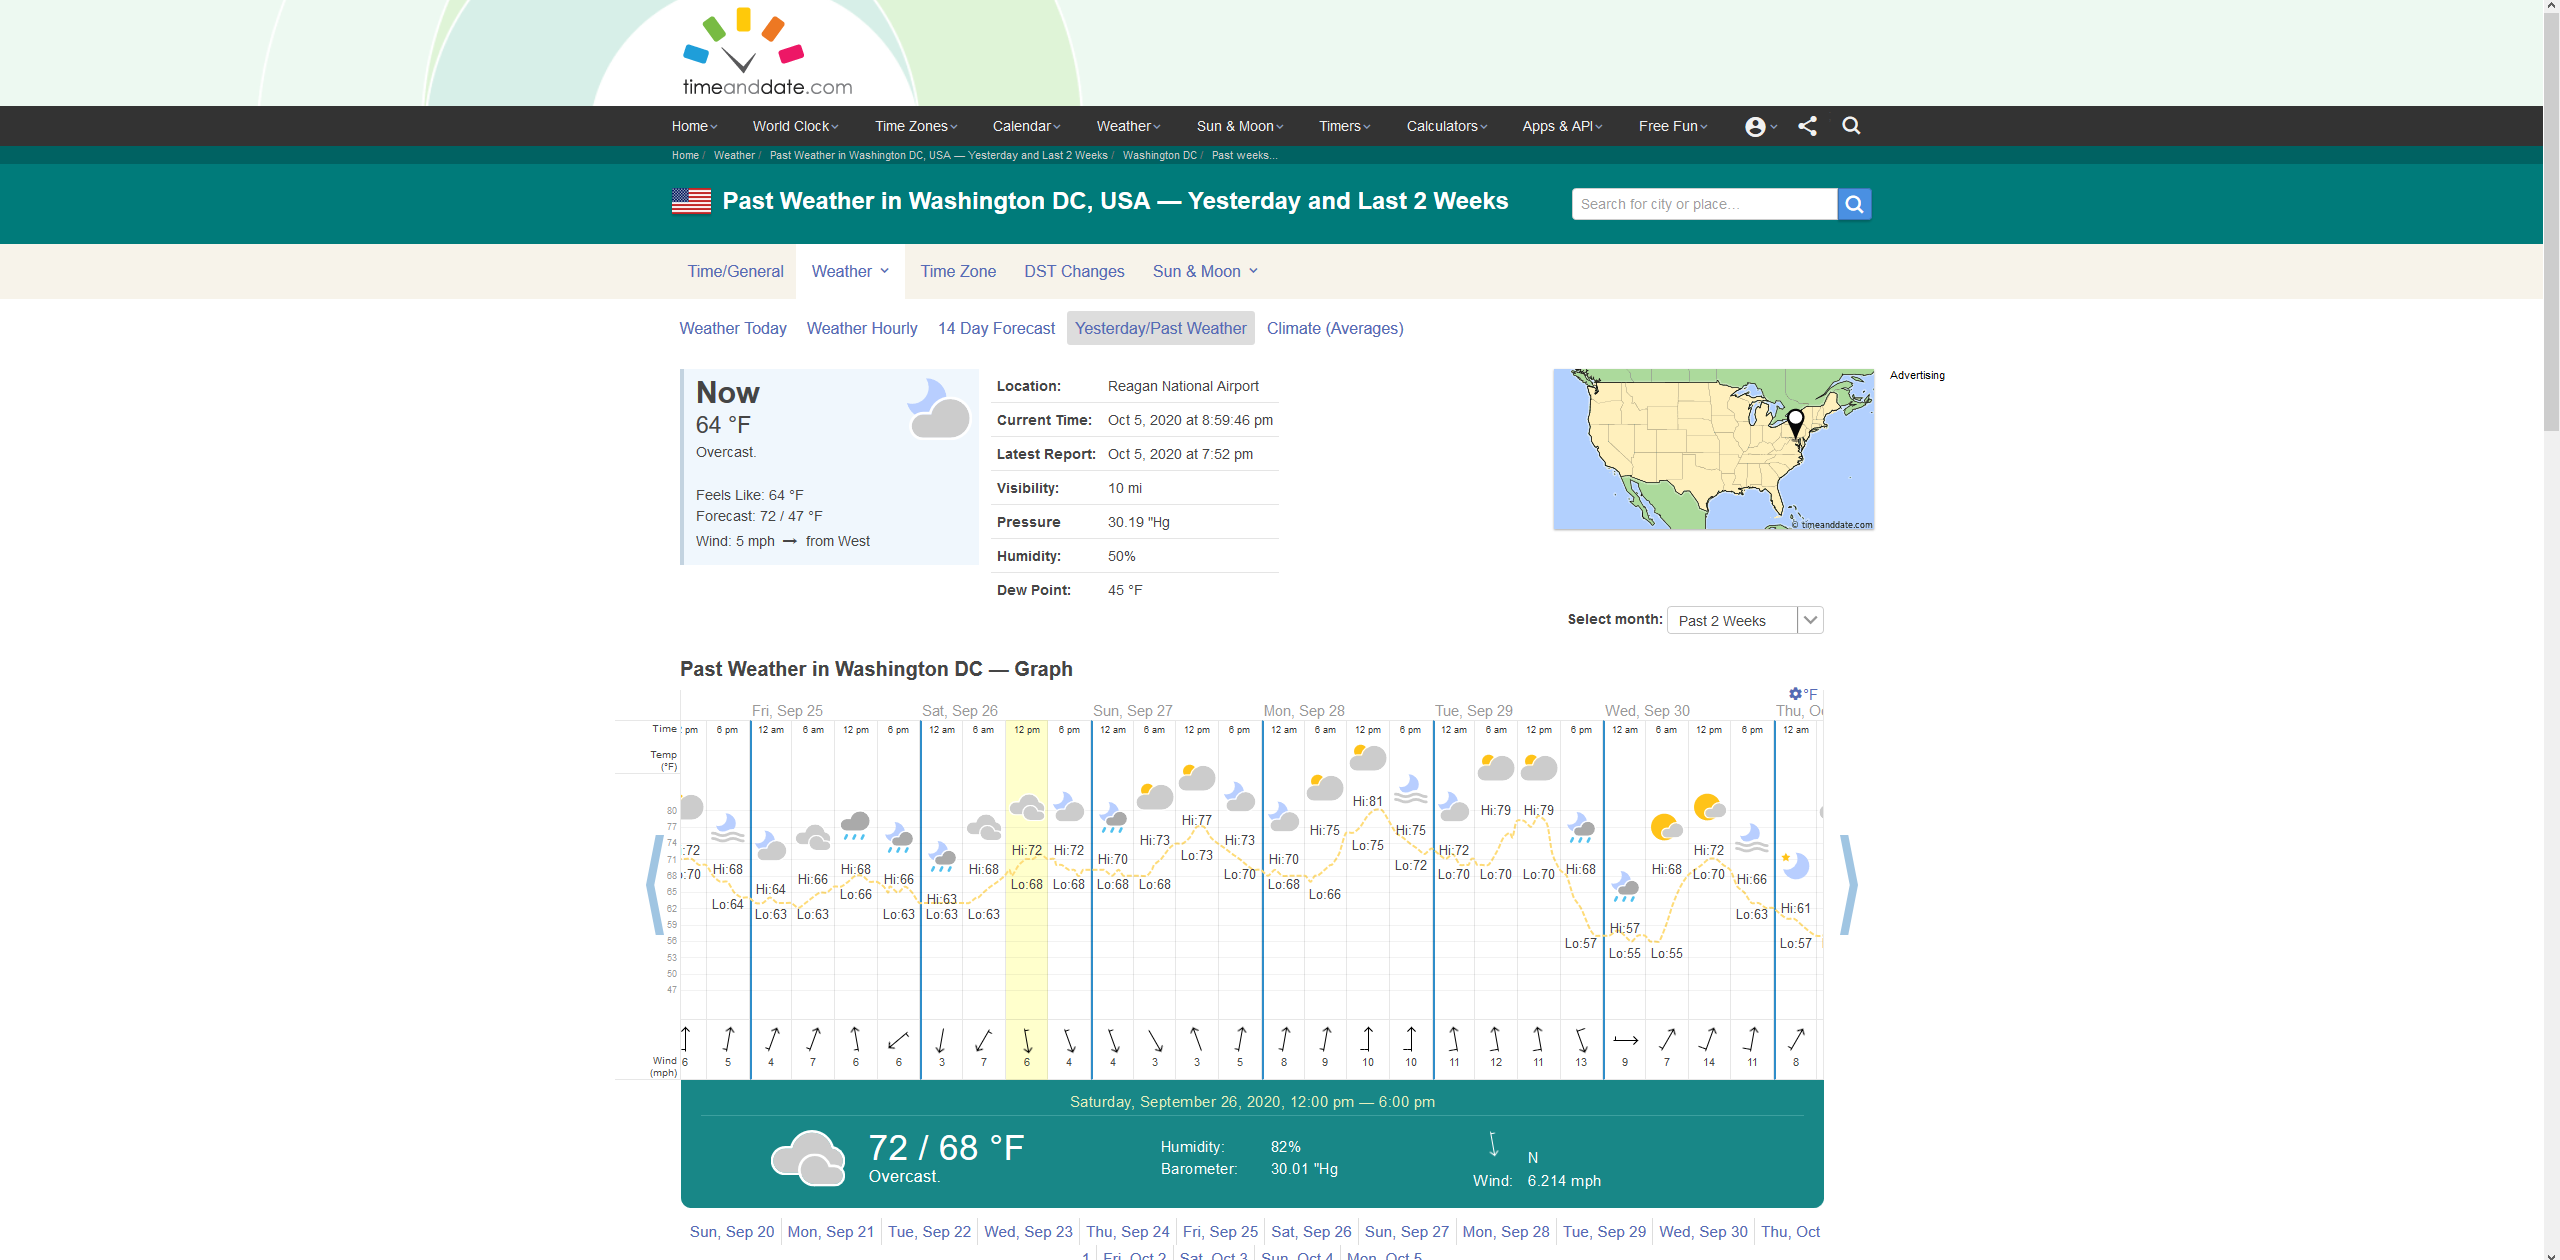Image resolution: width=2560 pixels, height=1260 pixels.
Task: Open the Wed, Sep 30 date link
Action: [1703, 1231]
